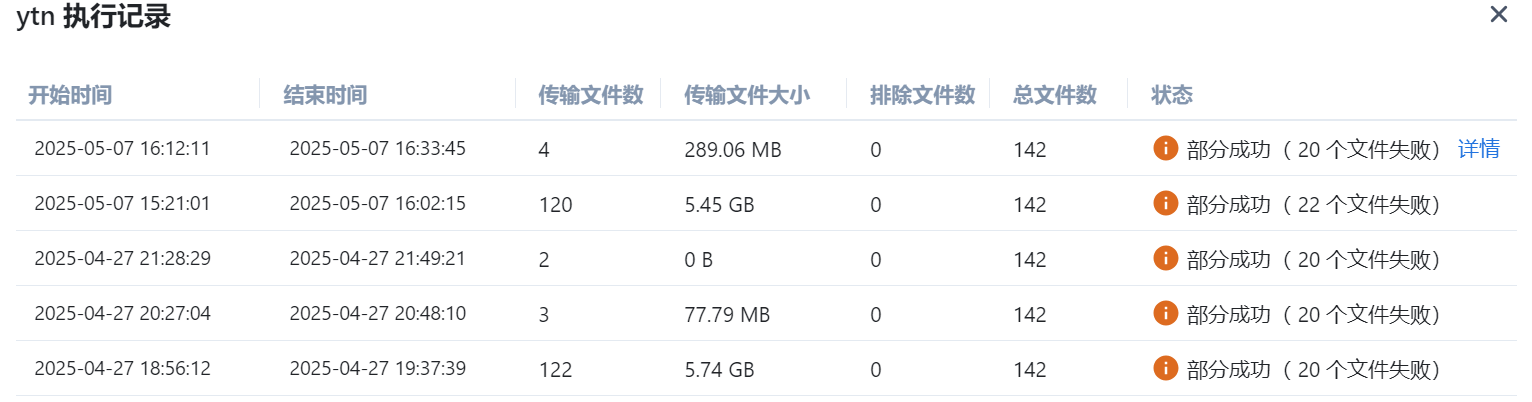Click the 传输文件数 column header
Viewport: 1532px width, 402px height.
(x=590, y=95)
